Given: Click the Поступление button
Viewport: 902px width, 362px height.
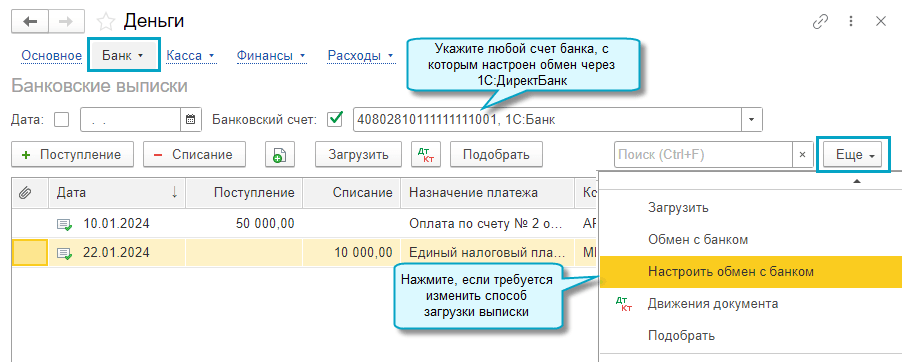Looking at the screenshot, I should [72, 155].
